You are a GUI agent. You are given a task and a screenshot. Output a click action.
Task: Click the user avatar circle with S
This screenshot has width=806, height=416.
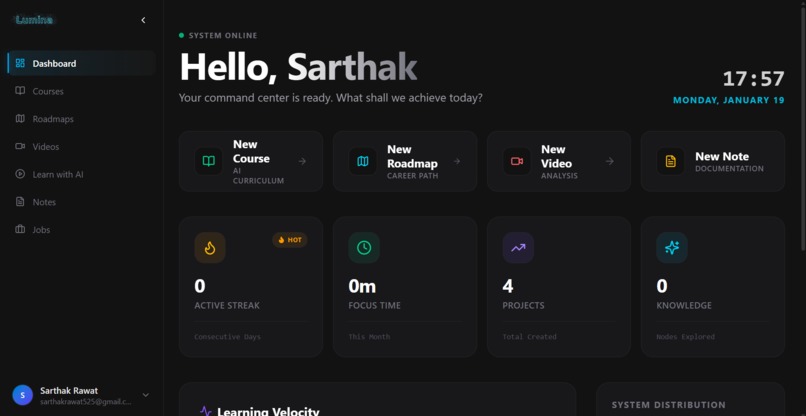click(23, 395)
